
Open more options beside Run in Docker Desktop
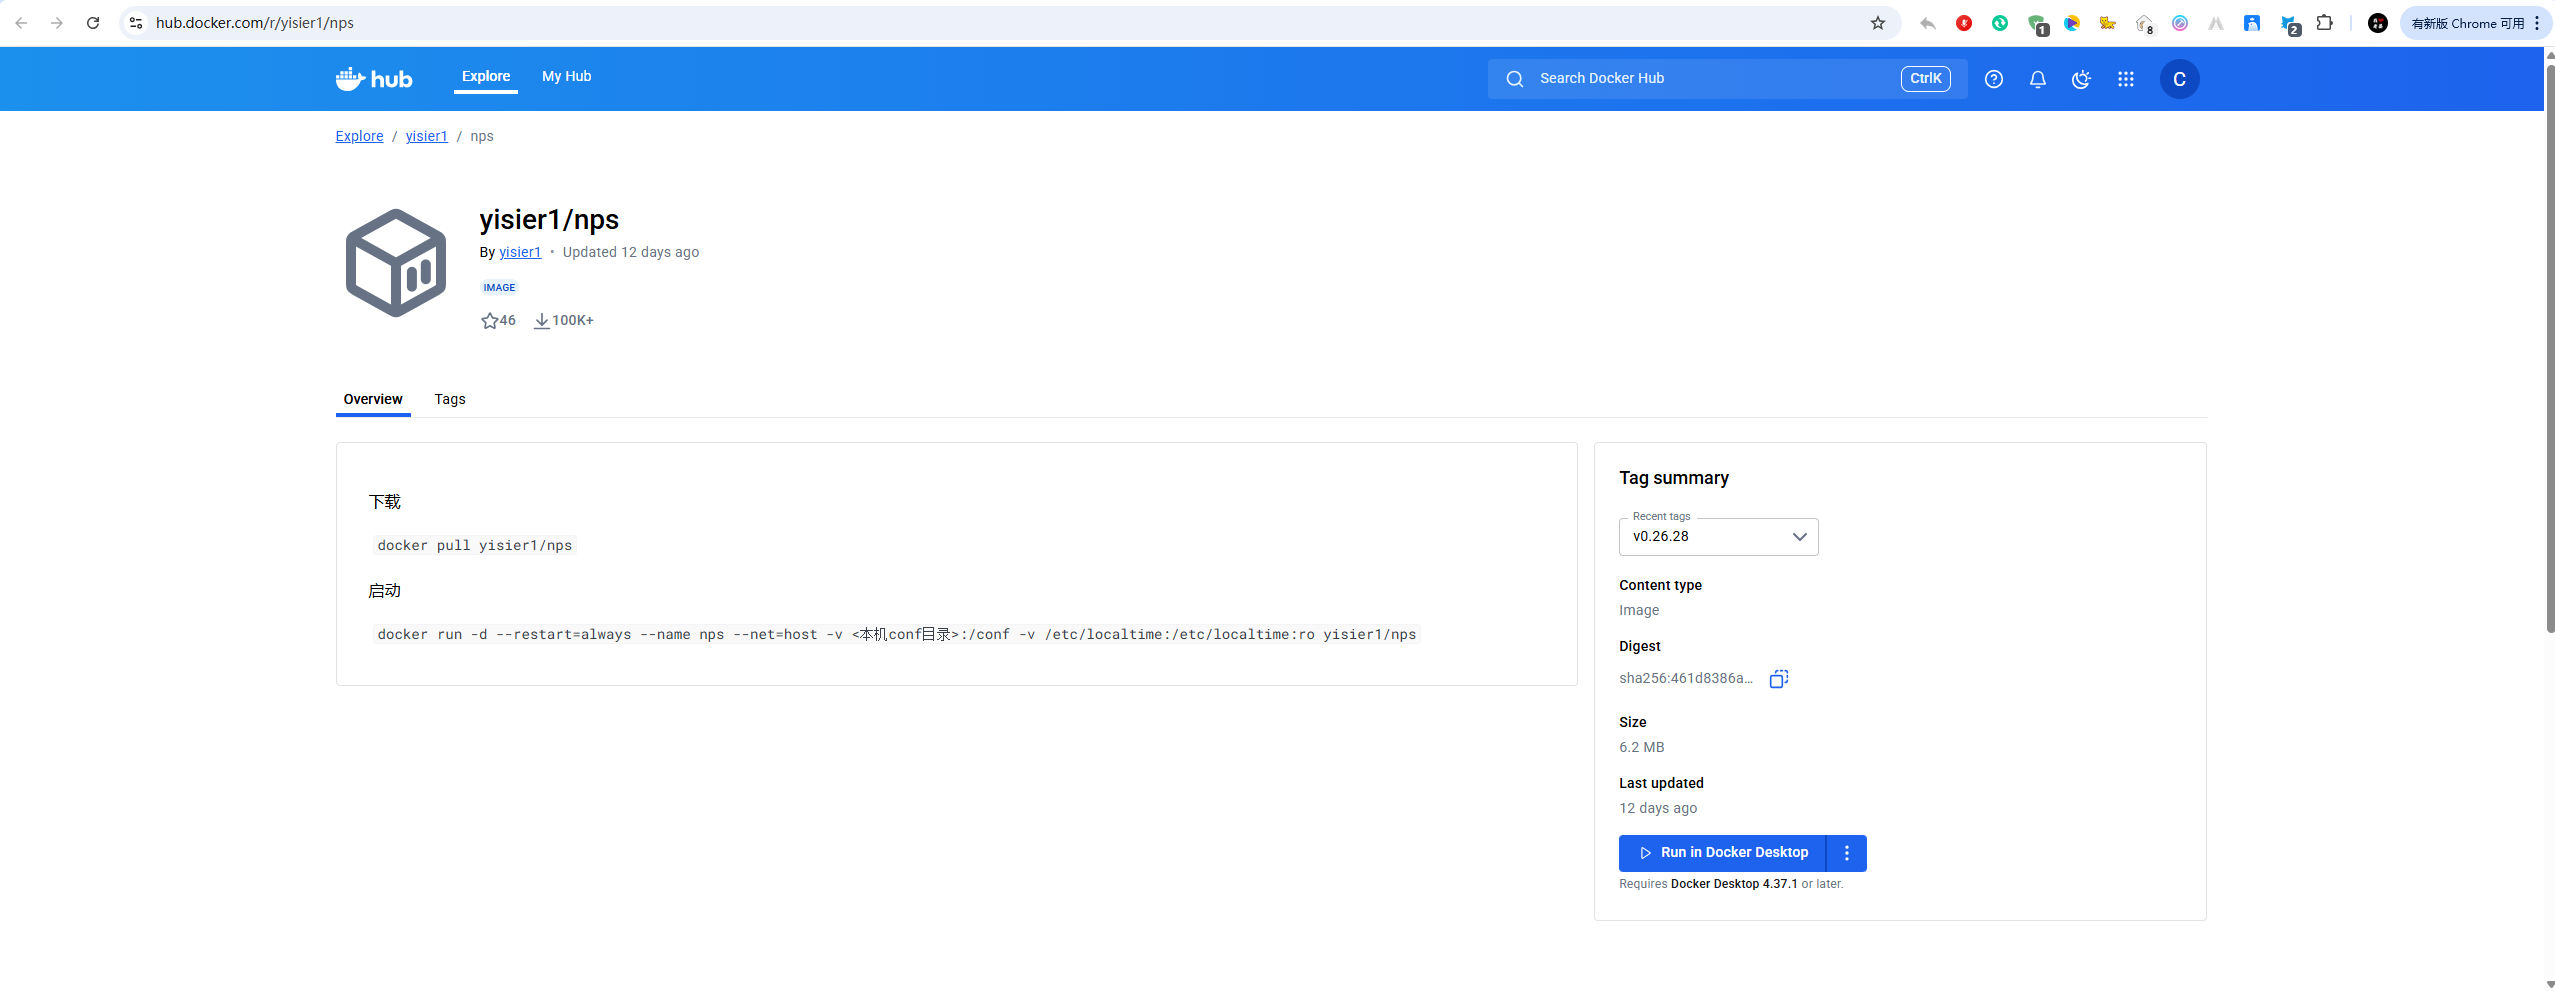coord(1846,853)
